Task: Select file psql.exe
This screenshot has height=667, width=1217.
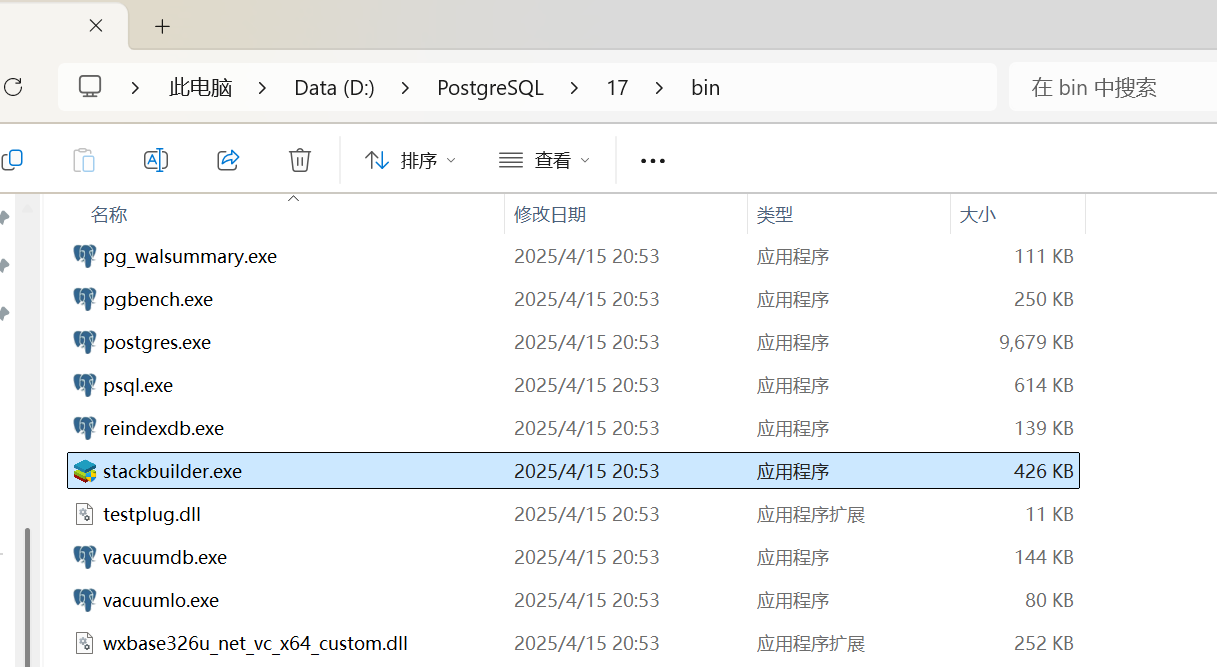Action: click(x=138, y=385)
